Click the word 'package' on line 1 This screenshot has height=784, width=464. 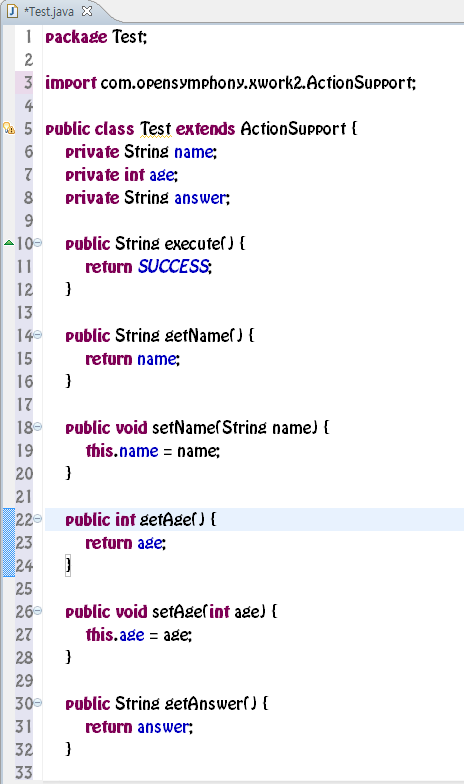(76, 37)
